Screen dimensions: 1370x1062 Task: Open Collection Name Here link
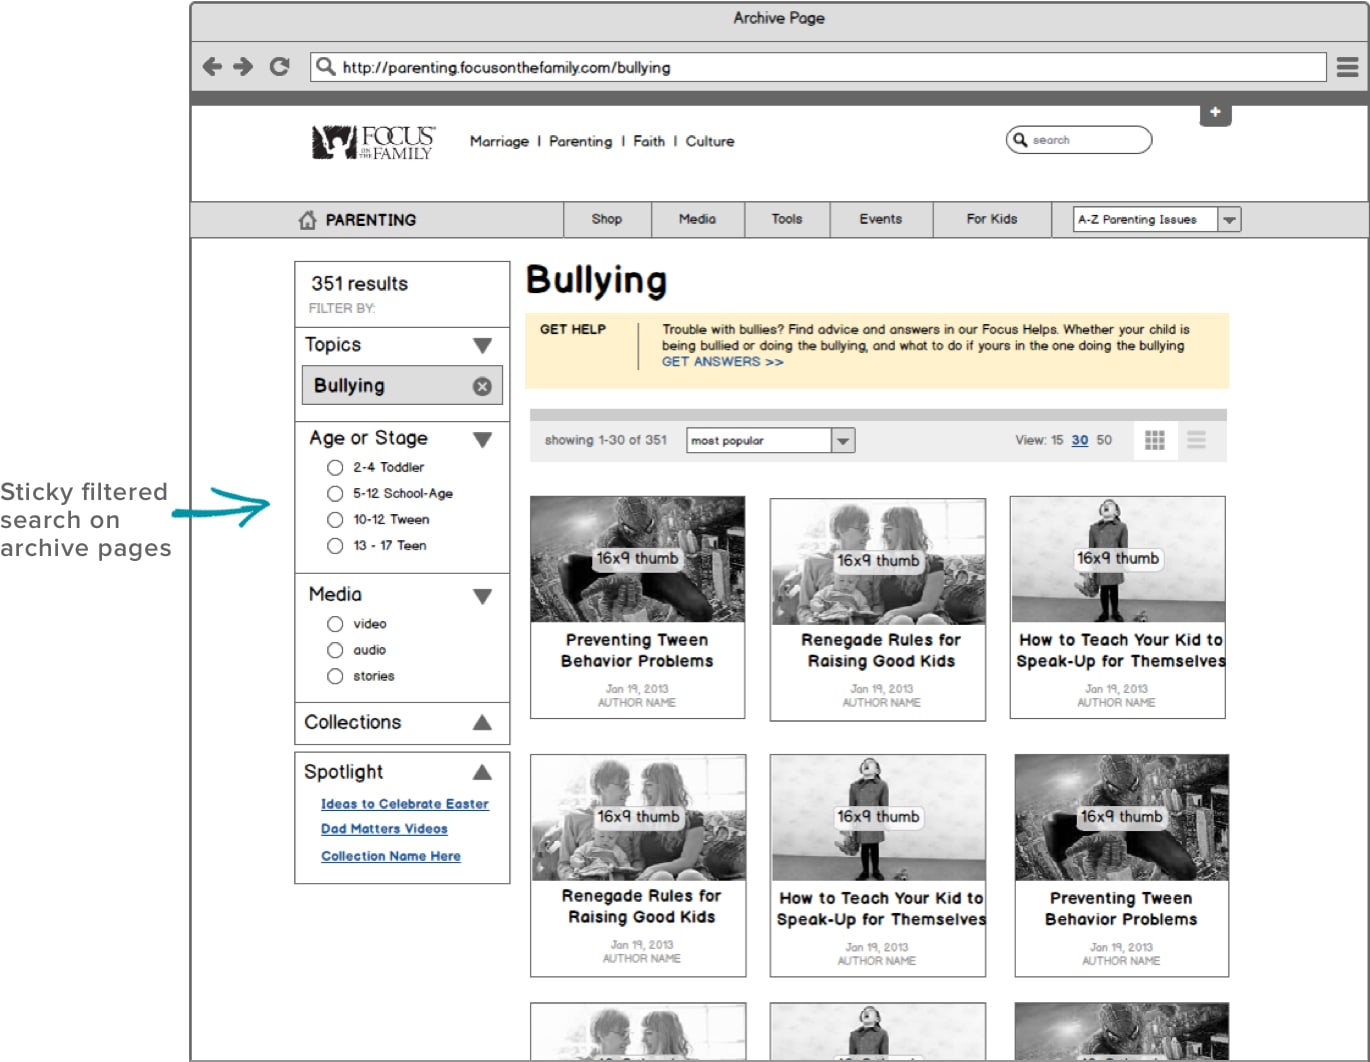pos(391,856)
